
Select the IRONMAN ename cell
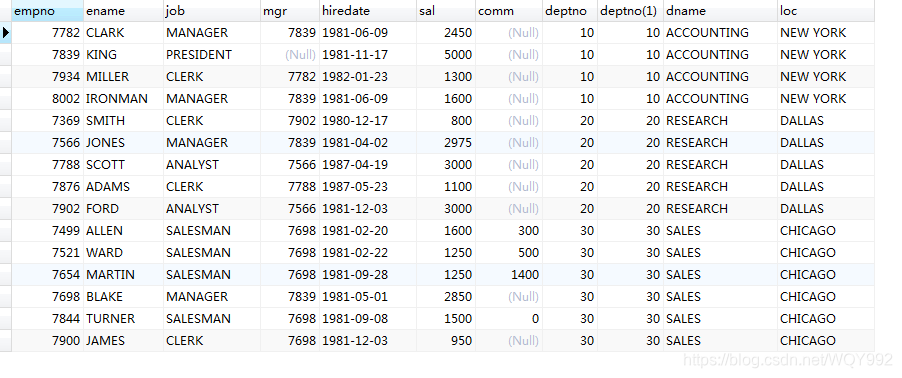(123, 99)
